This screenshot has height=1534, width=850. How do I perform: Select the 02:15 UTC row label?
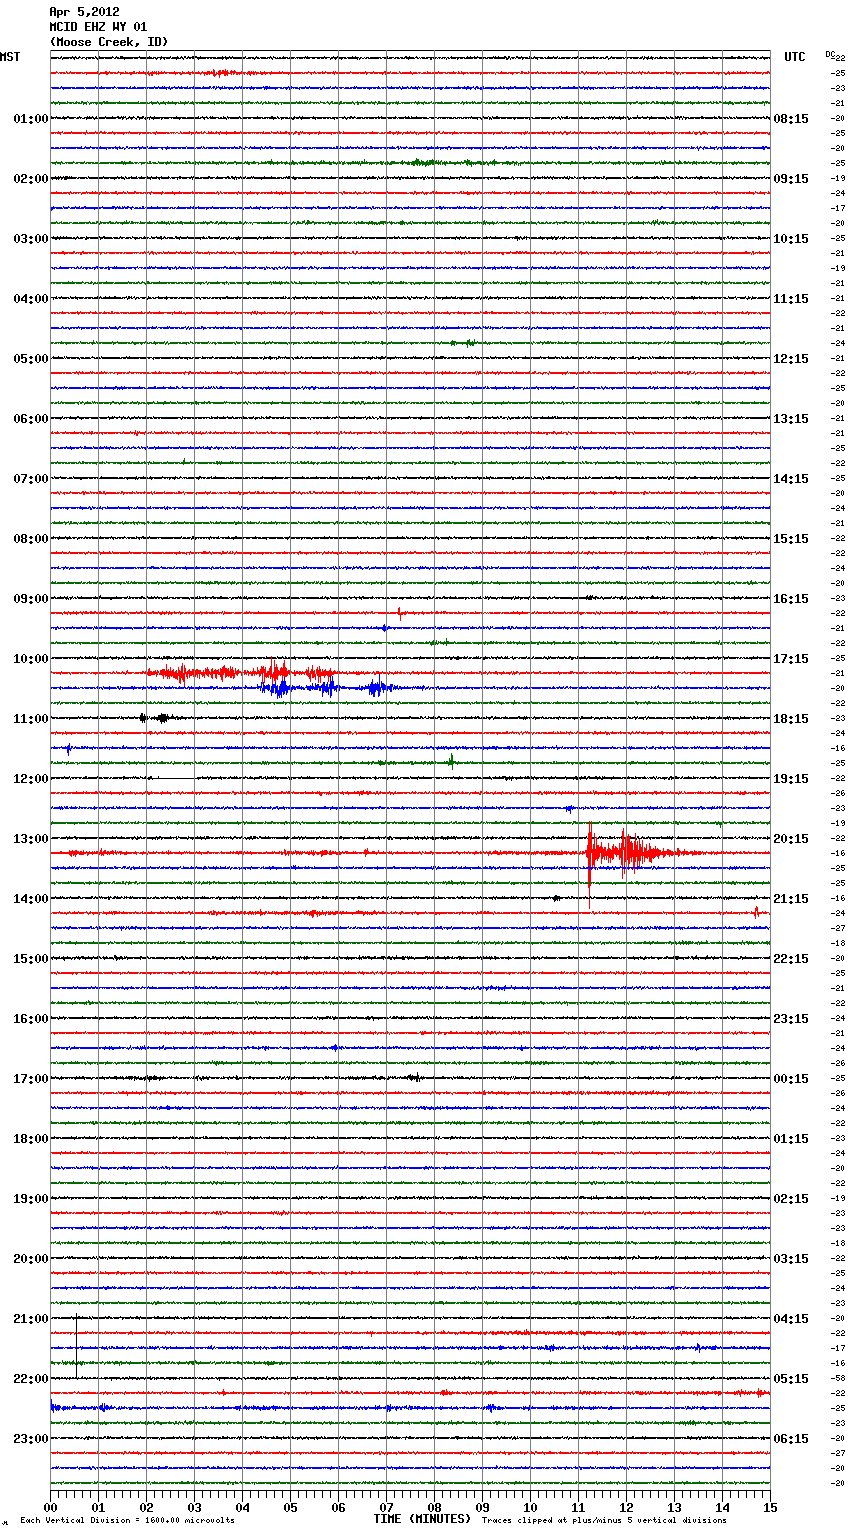click(x=791, y=1199)
